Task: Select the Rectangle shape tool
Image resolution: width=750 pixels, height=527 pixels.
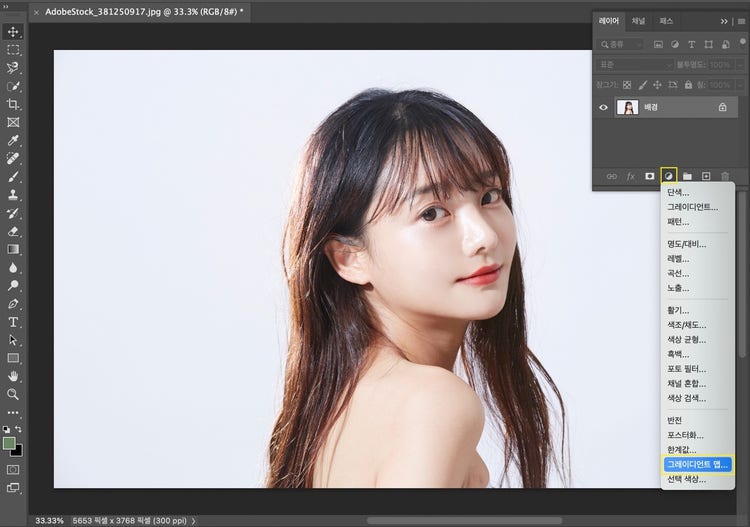Action: pyautogui.click(x=13, y=358)
